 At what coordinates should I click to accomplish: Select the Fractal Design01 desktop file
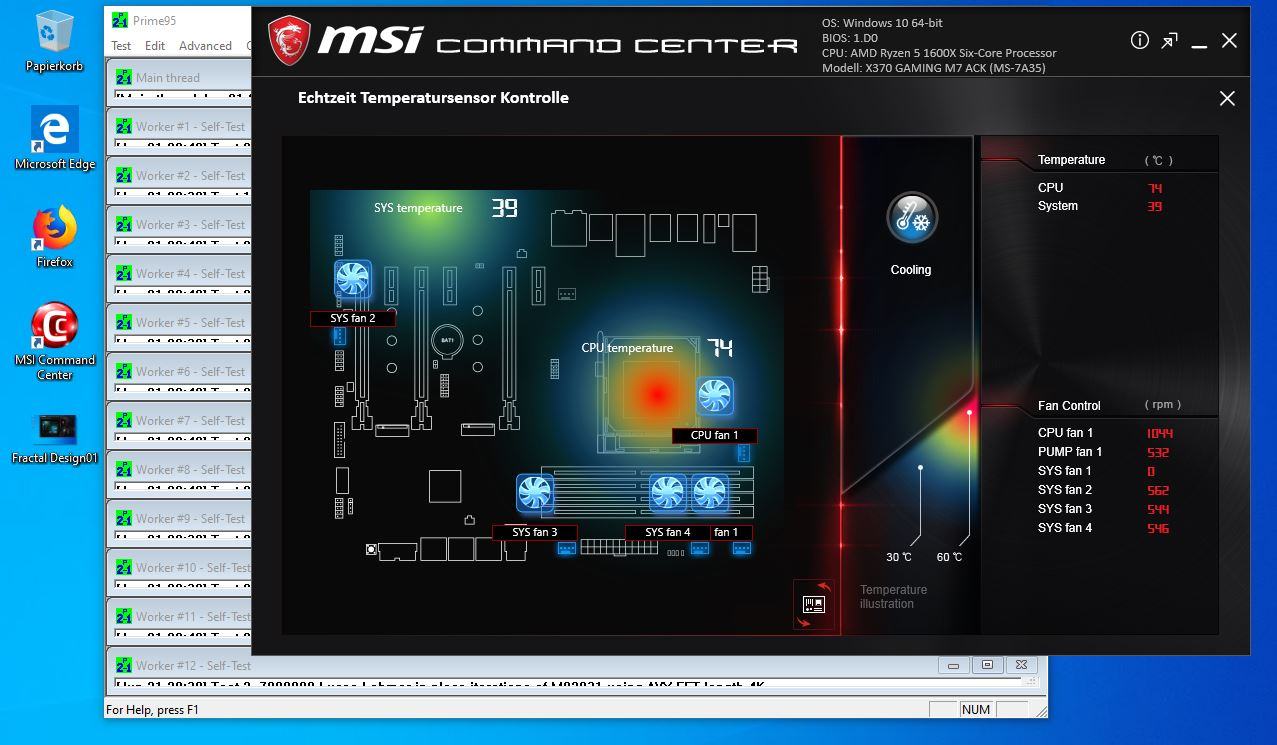pyautogui.click(x=54, y=440)
